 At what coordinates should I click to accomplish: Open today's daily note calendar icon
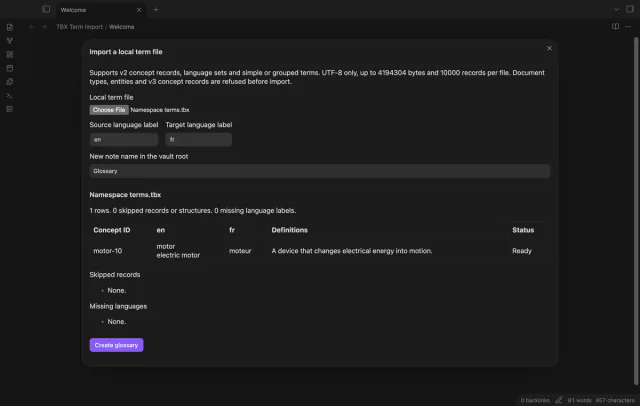click(10, 68)
